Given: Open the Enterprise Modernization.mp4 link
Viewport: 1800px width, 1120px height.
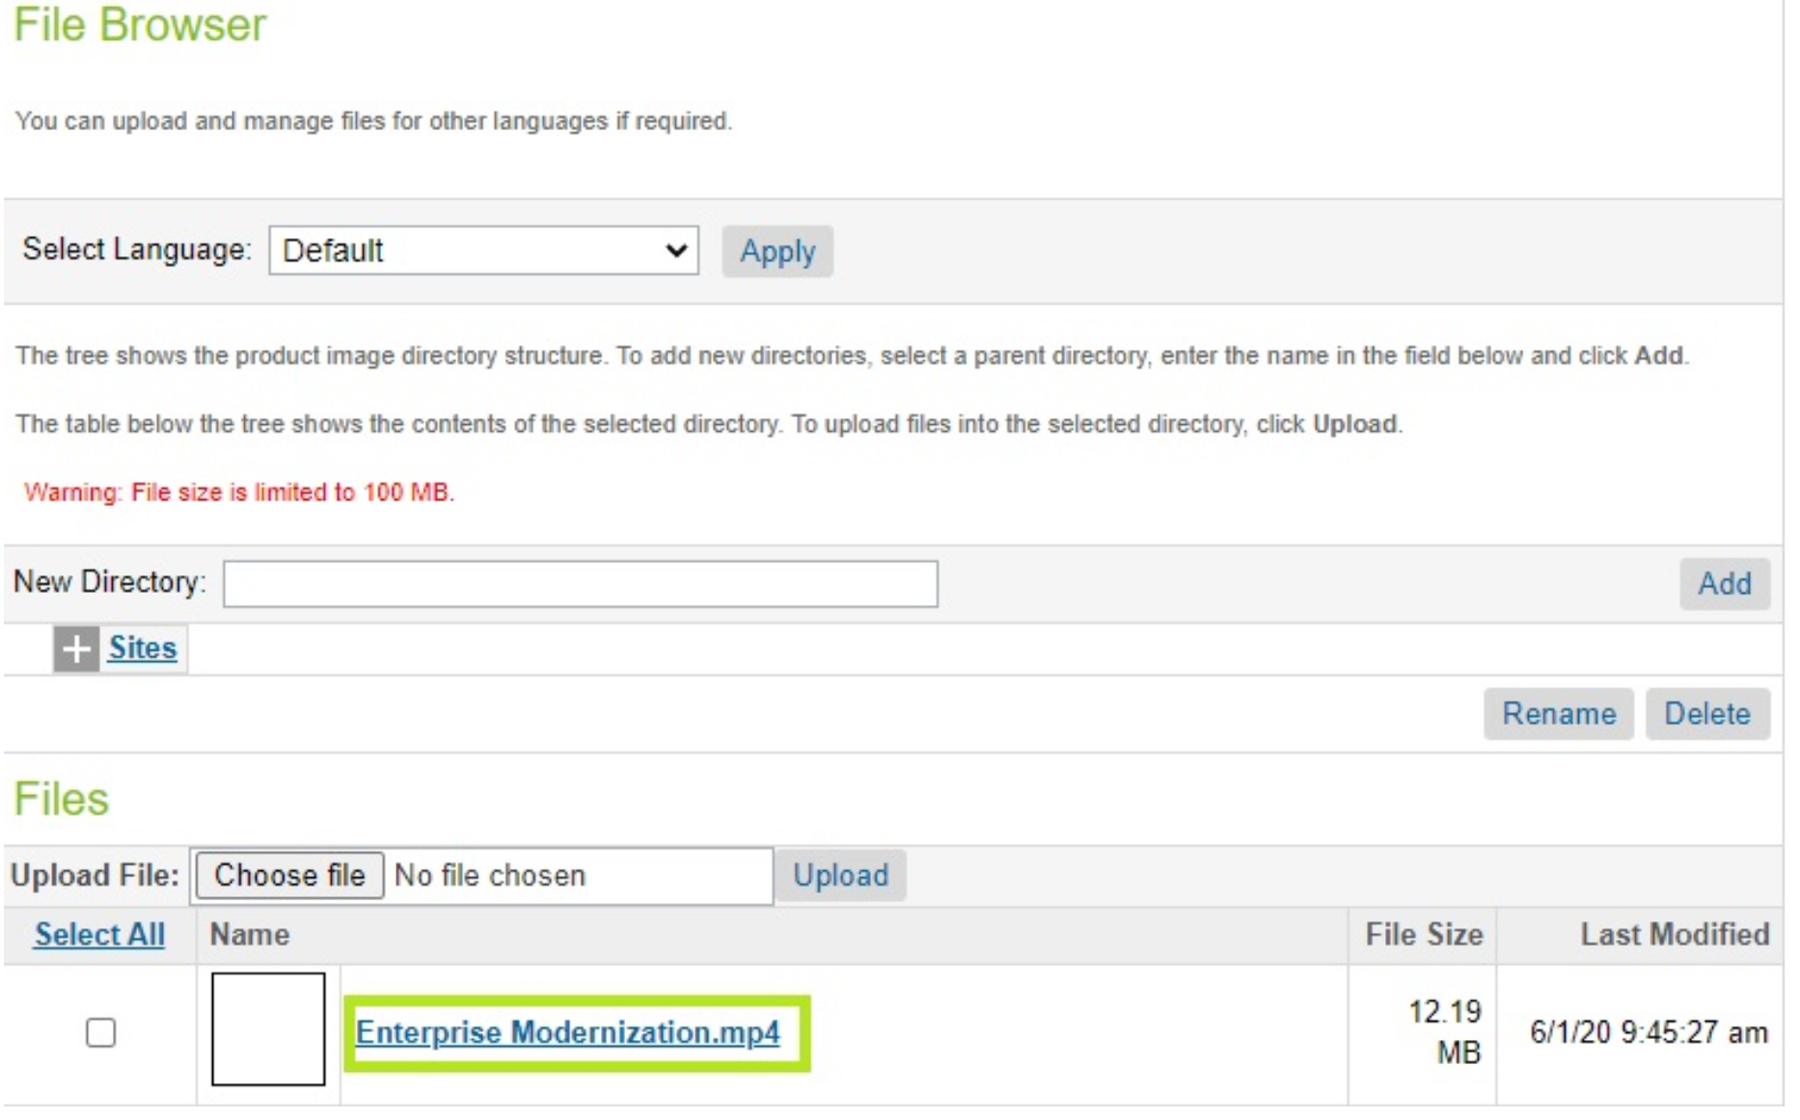Looking at the screenshot, I should click(567, 1032).
